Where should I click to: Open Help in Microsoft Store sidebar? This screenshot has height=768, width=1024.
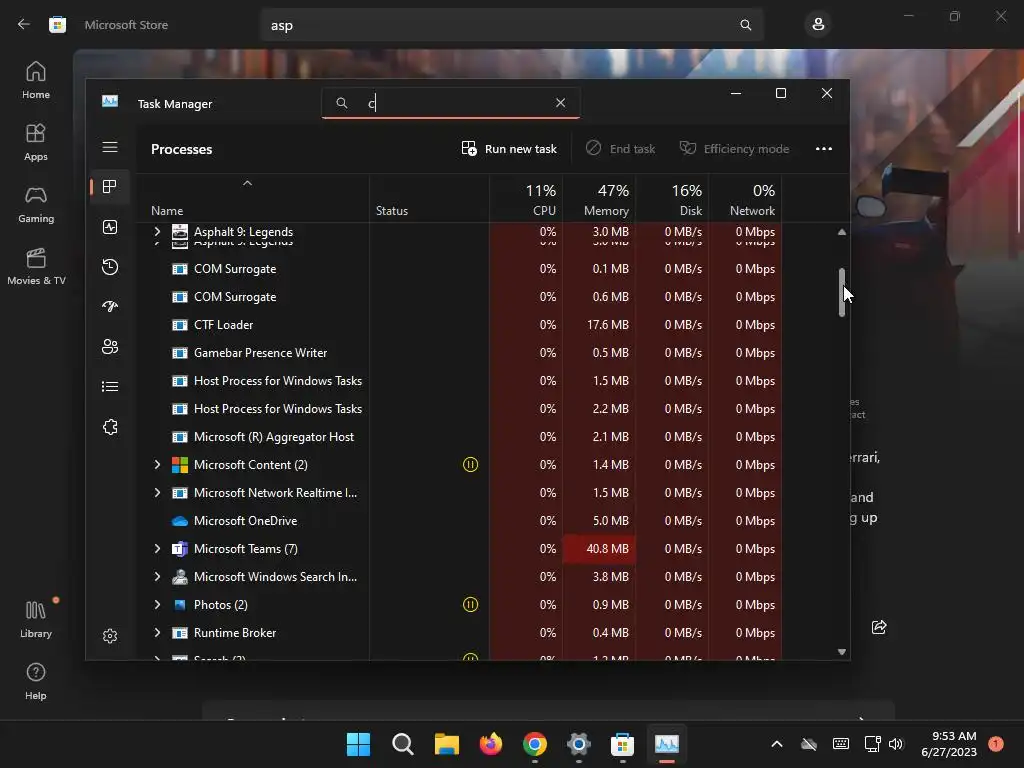click(36, 681)
